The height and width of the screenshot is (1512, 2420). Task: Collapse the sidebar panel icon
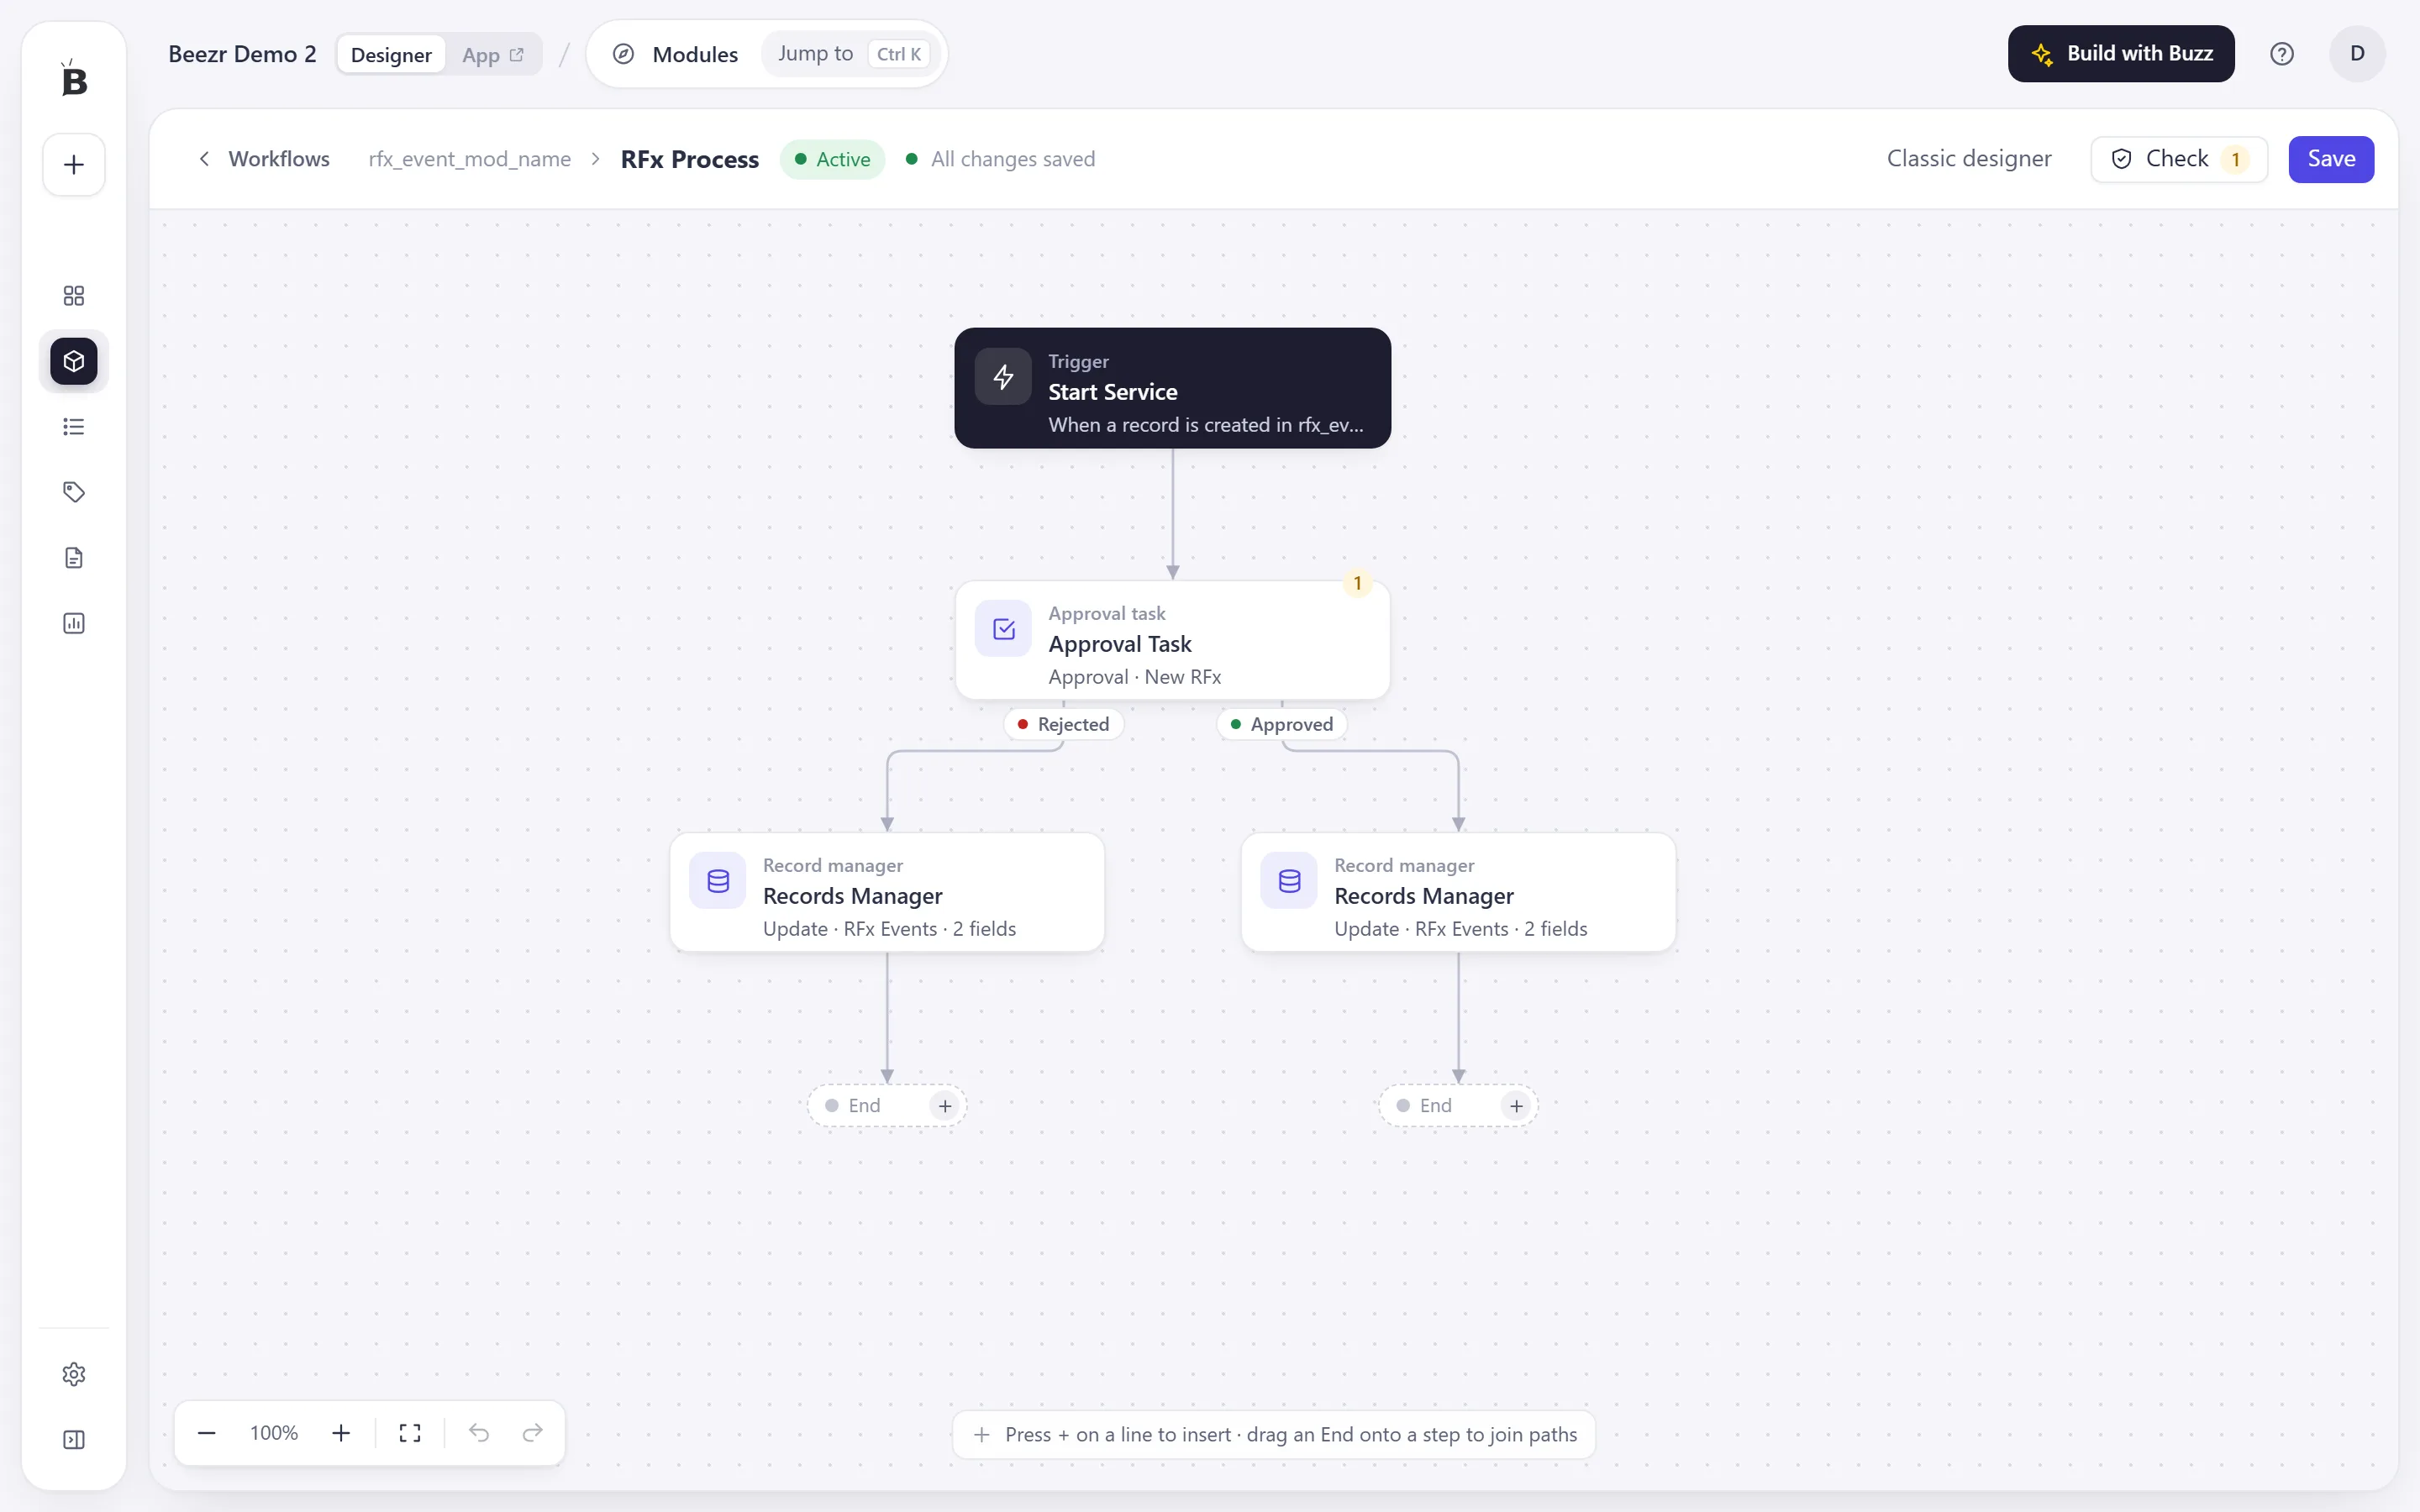[x=74, y=1440]
